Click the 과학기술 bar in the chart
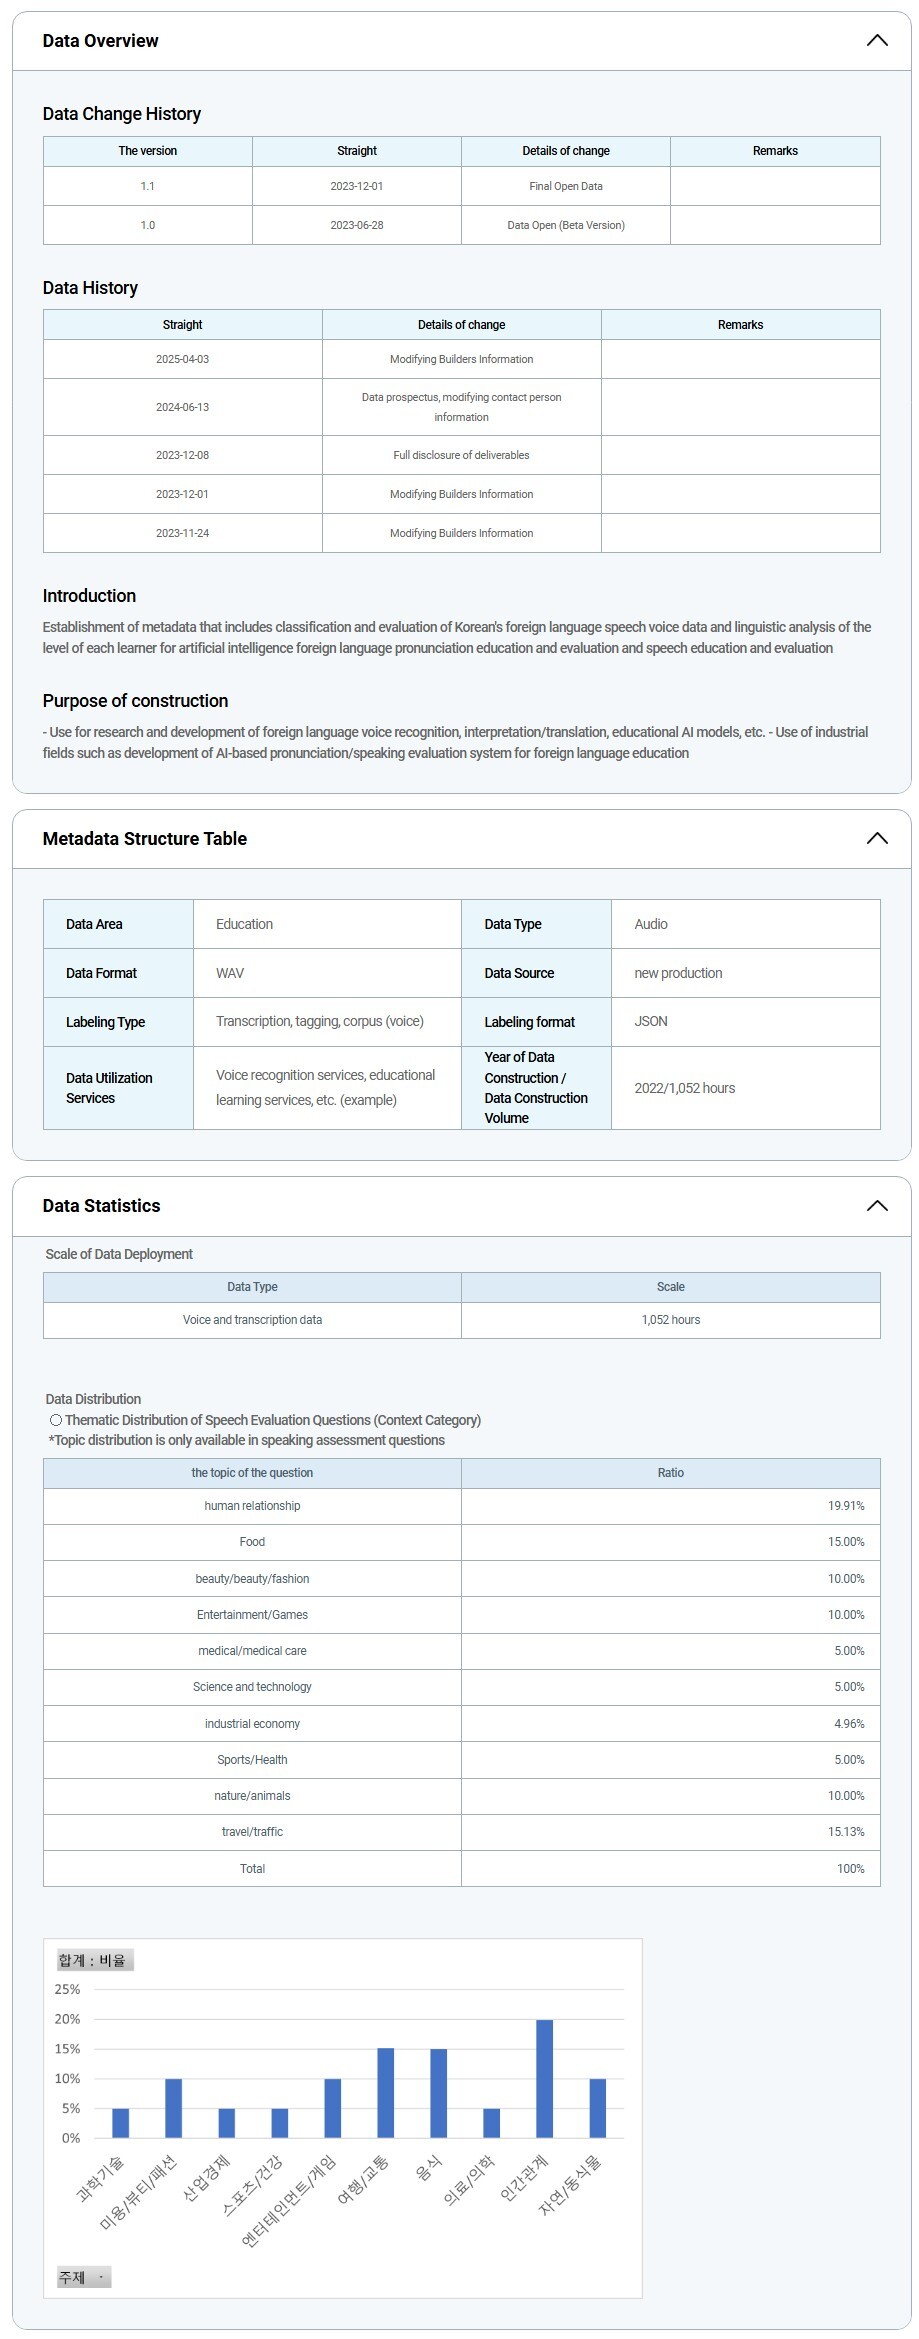The height and width of the screenshot is (2339, 919). point(120,2122)
